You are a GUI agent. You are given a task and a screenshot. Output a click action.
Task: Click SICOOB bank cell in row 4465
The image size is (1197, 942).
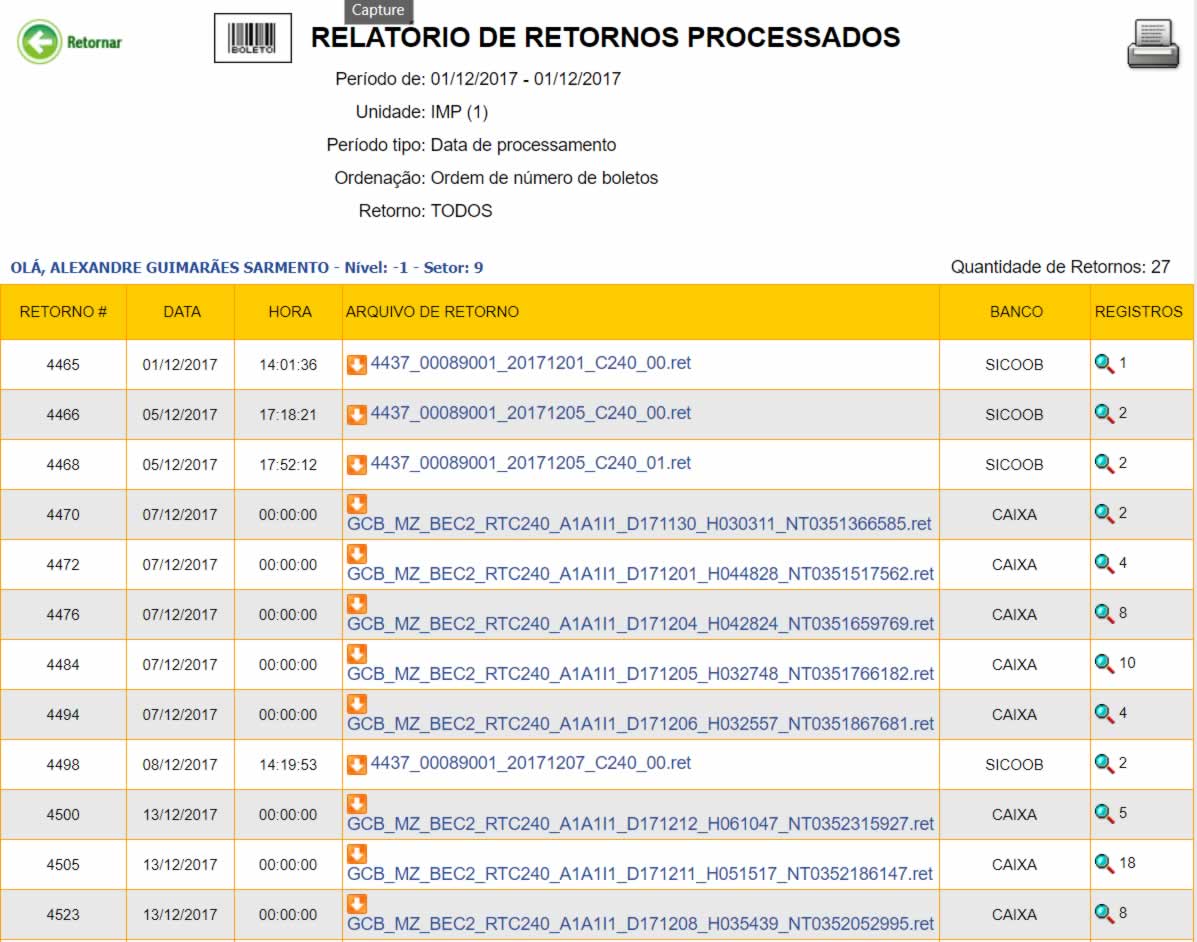(1014, 365)
